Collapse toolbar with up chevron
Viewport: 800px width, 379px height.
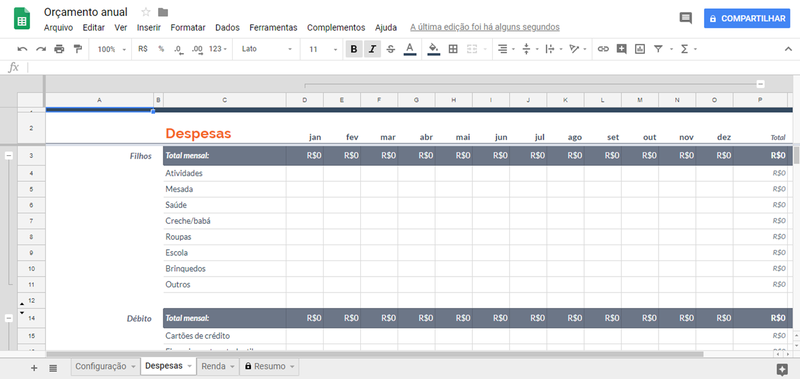point(788,49)
